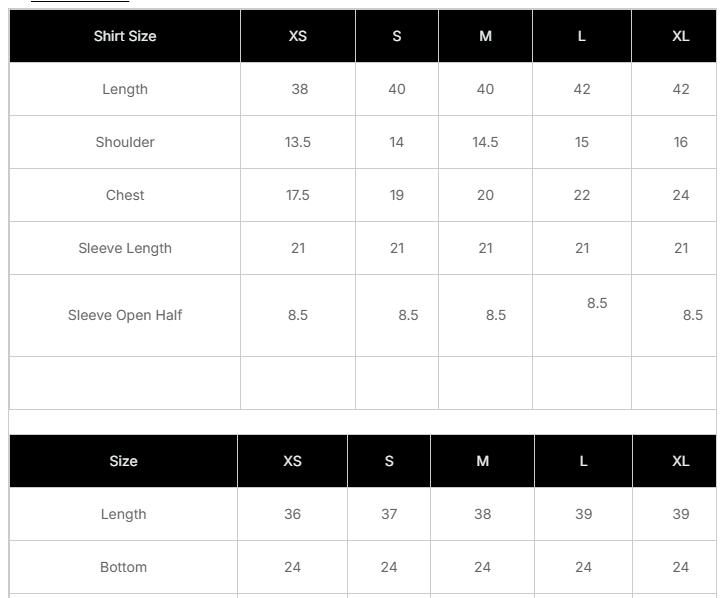Pick the Chest value 22
Image resolution: width=725 pixels, height=598 pixels.
tap(582, 195)
